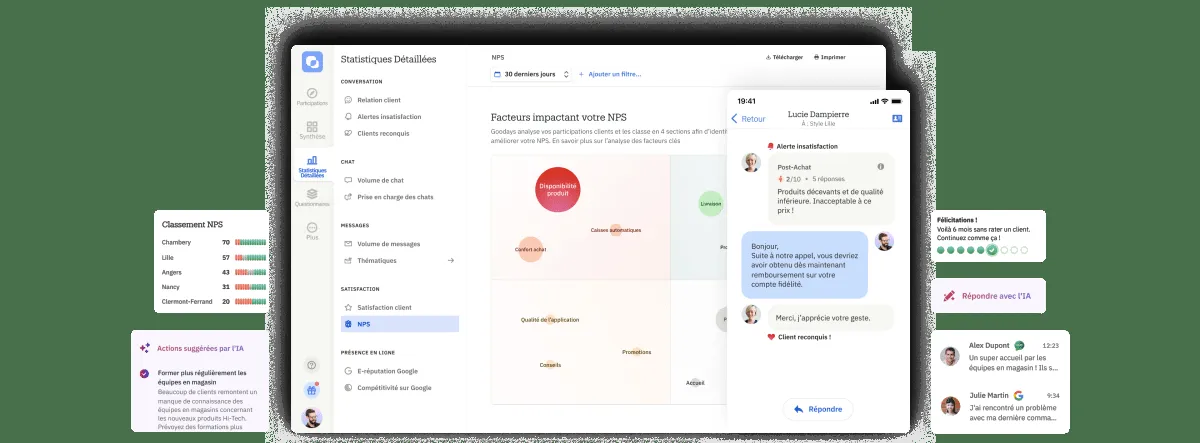The height and width of the screenshot is (443, 1200).
Task: Expand Thématiques with the arrow
Action: 450,260
